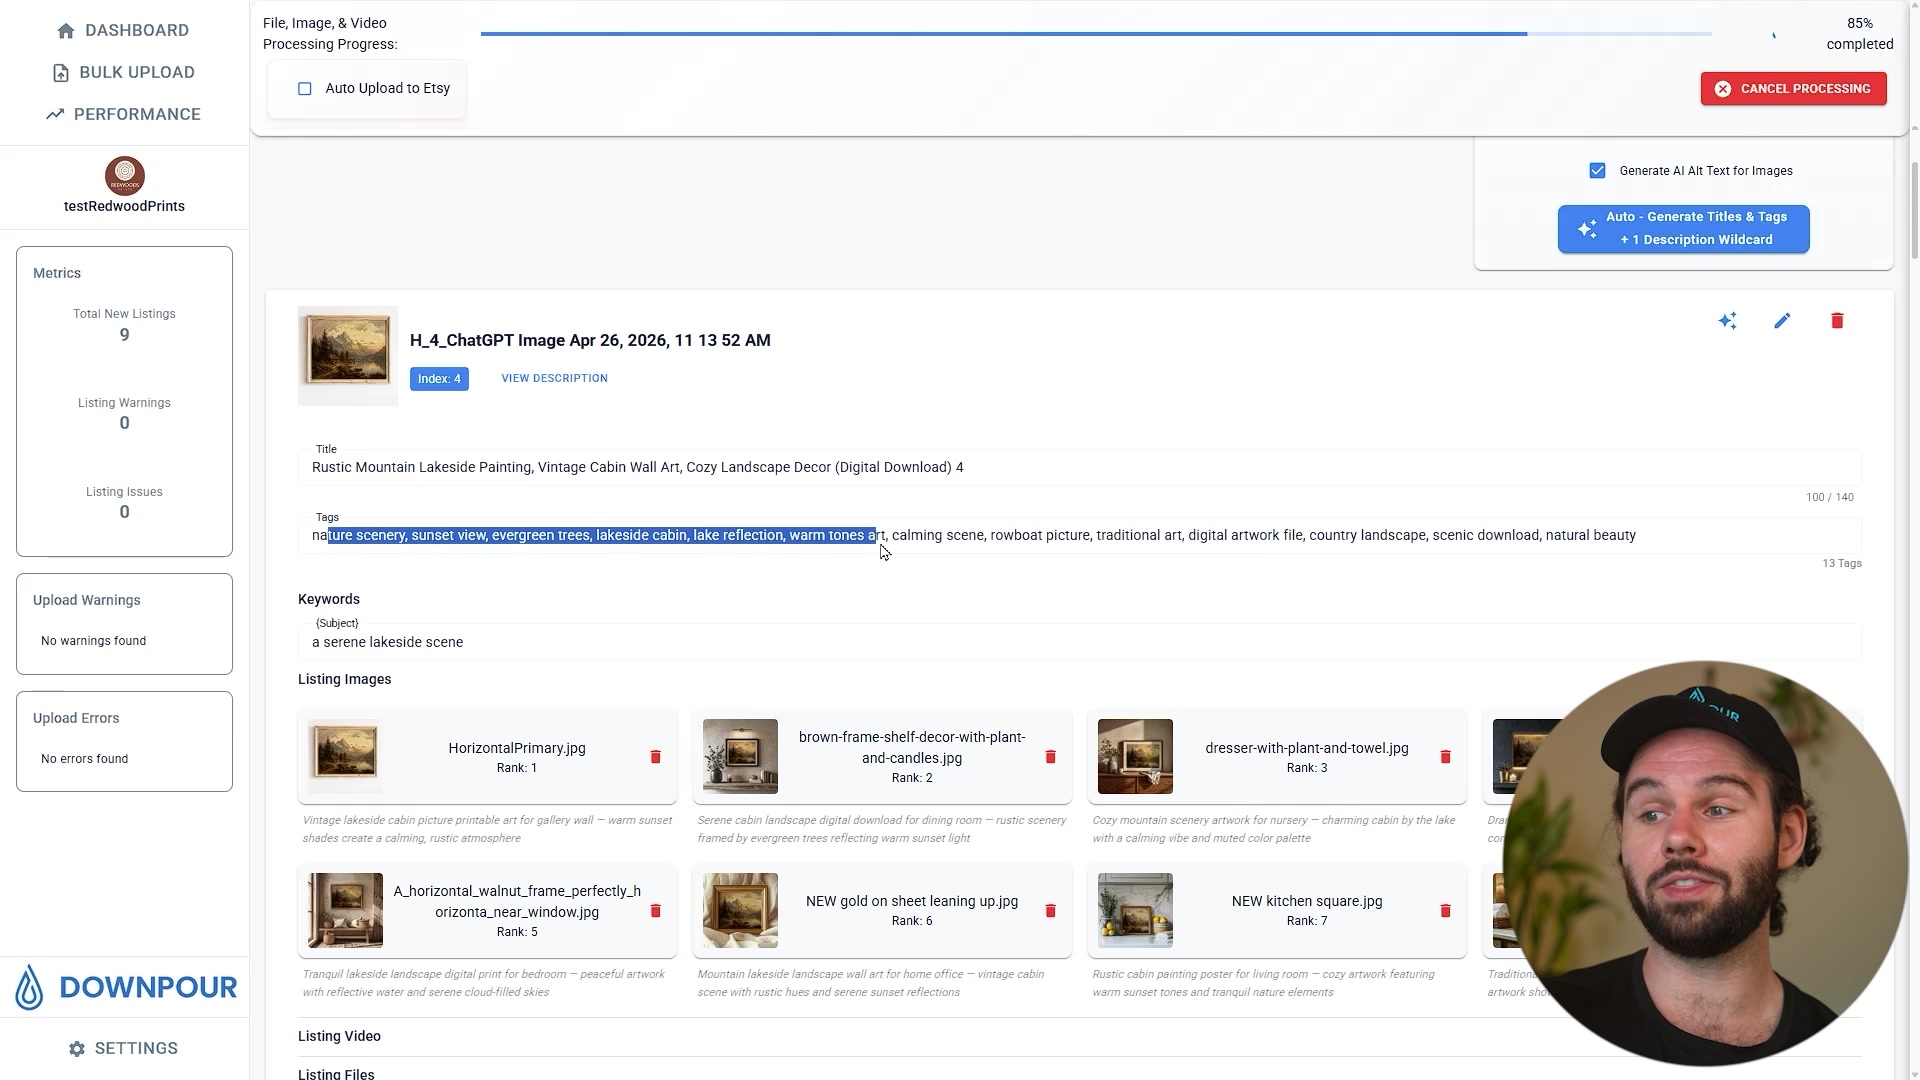
Task: Click the '13 Tags' counter text
Action: 1842,564
